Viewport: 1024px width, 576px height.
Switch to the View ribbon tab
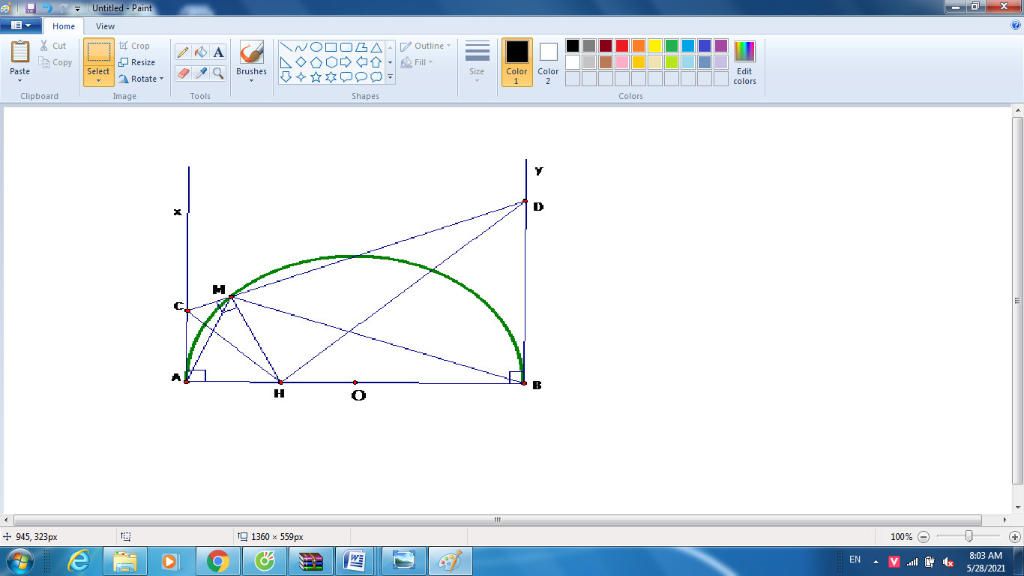click(105, 26)
